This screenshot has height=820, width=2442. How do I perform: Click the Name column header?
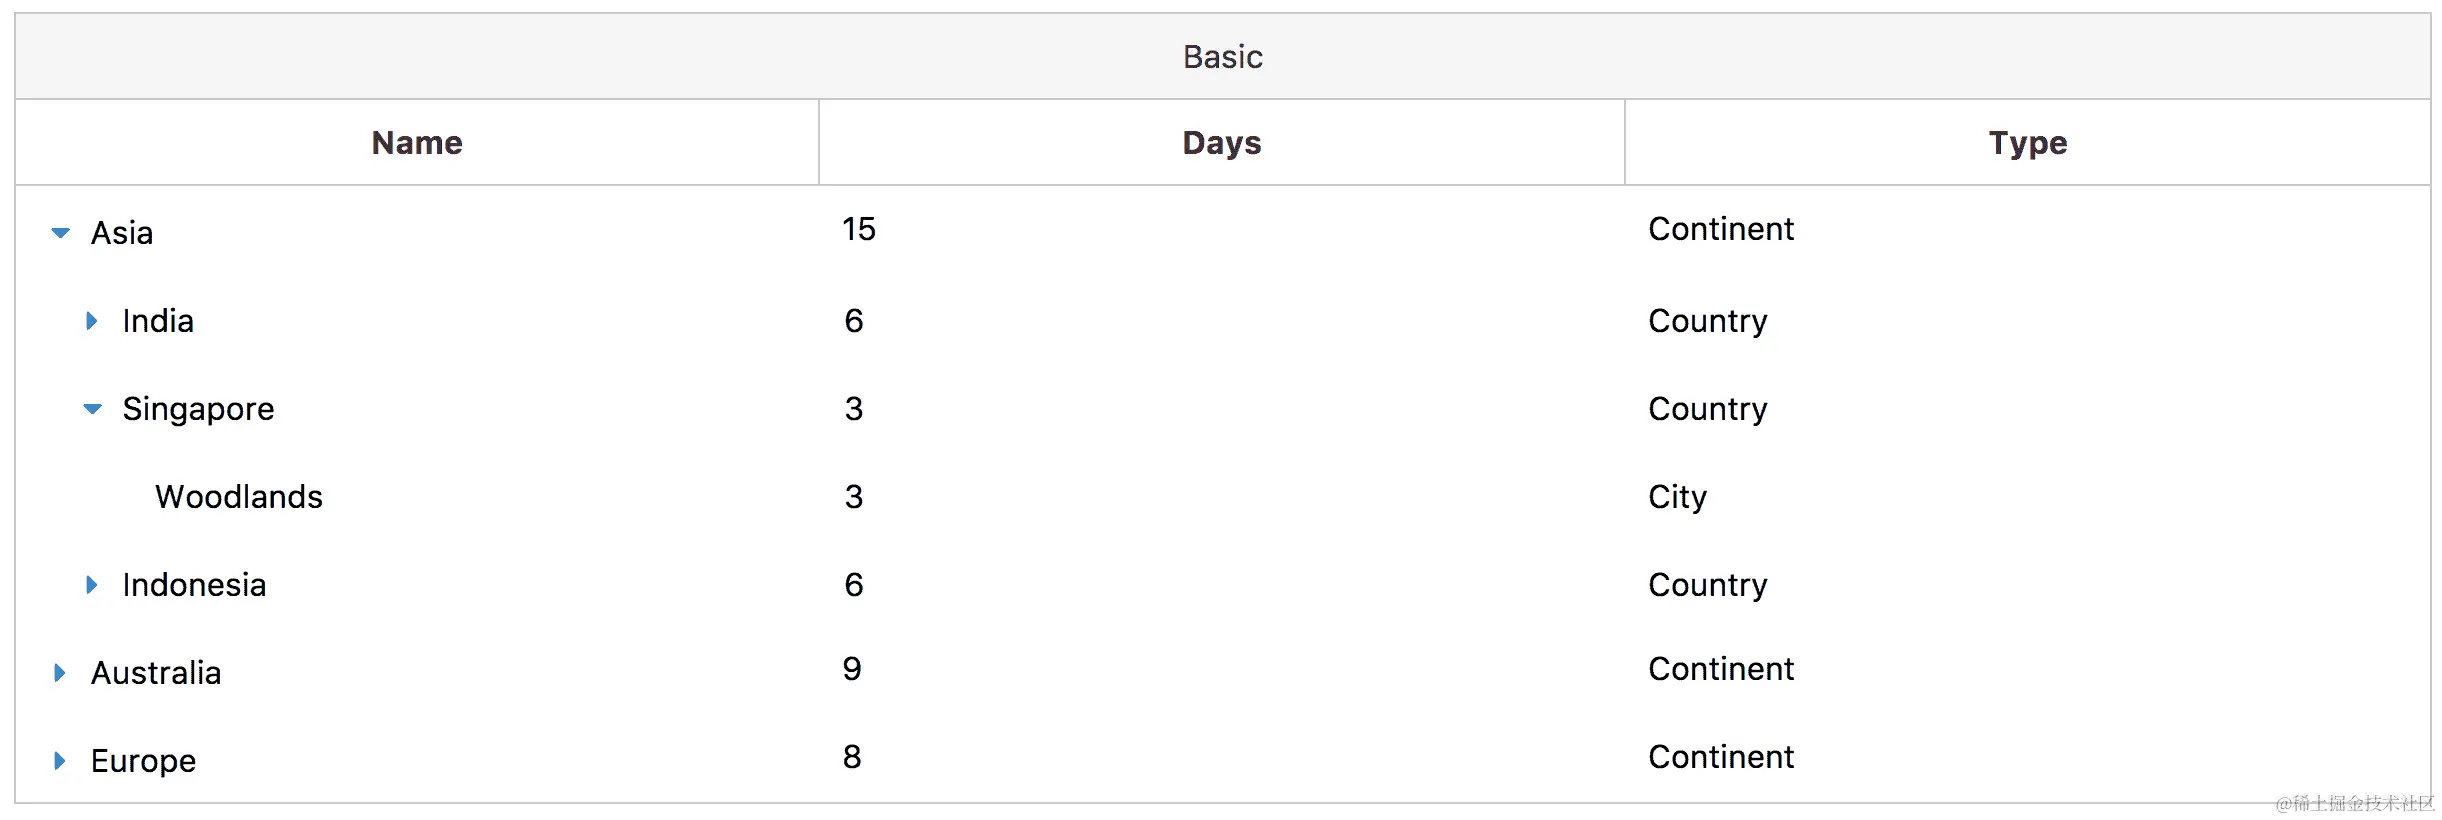[417, 142]
